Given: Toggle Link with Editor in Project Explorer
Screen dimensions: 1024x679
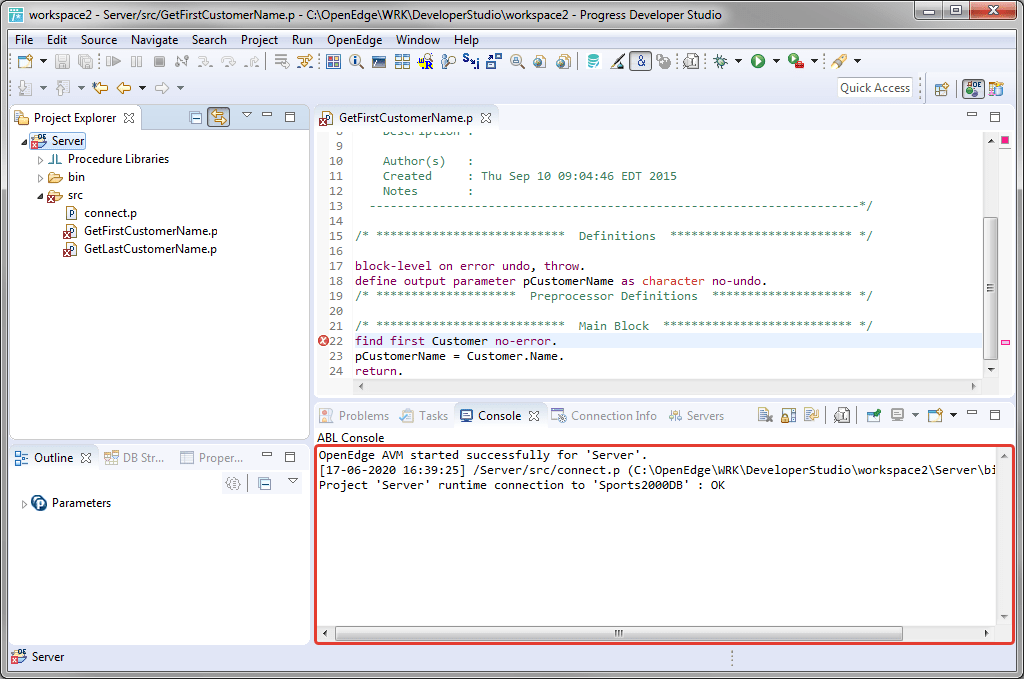Looking at the screenshot, I should (219, 118).
